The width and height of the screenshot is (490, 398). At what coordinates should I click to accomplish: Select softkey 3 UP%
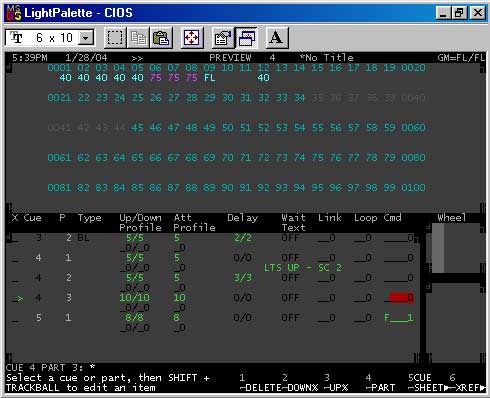tap(337, 383)
